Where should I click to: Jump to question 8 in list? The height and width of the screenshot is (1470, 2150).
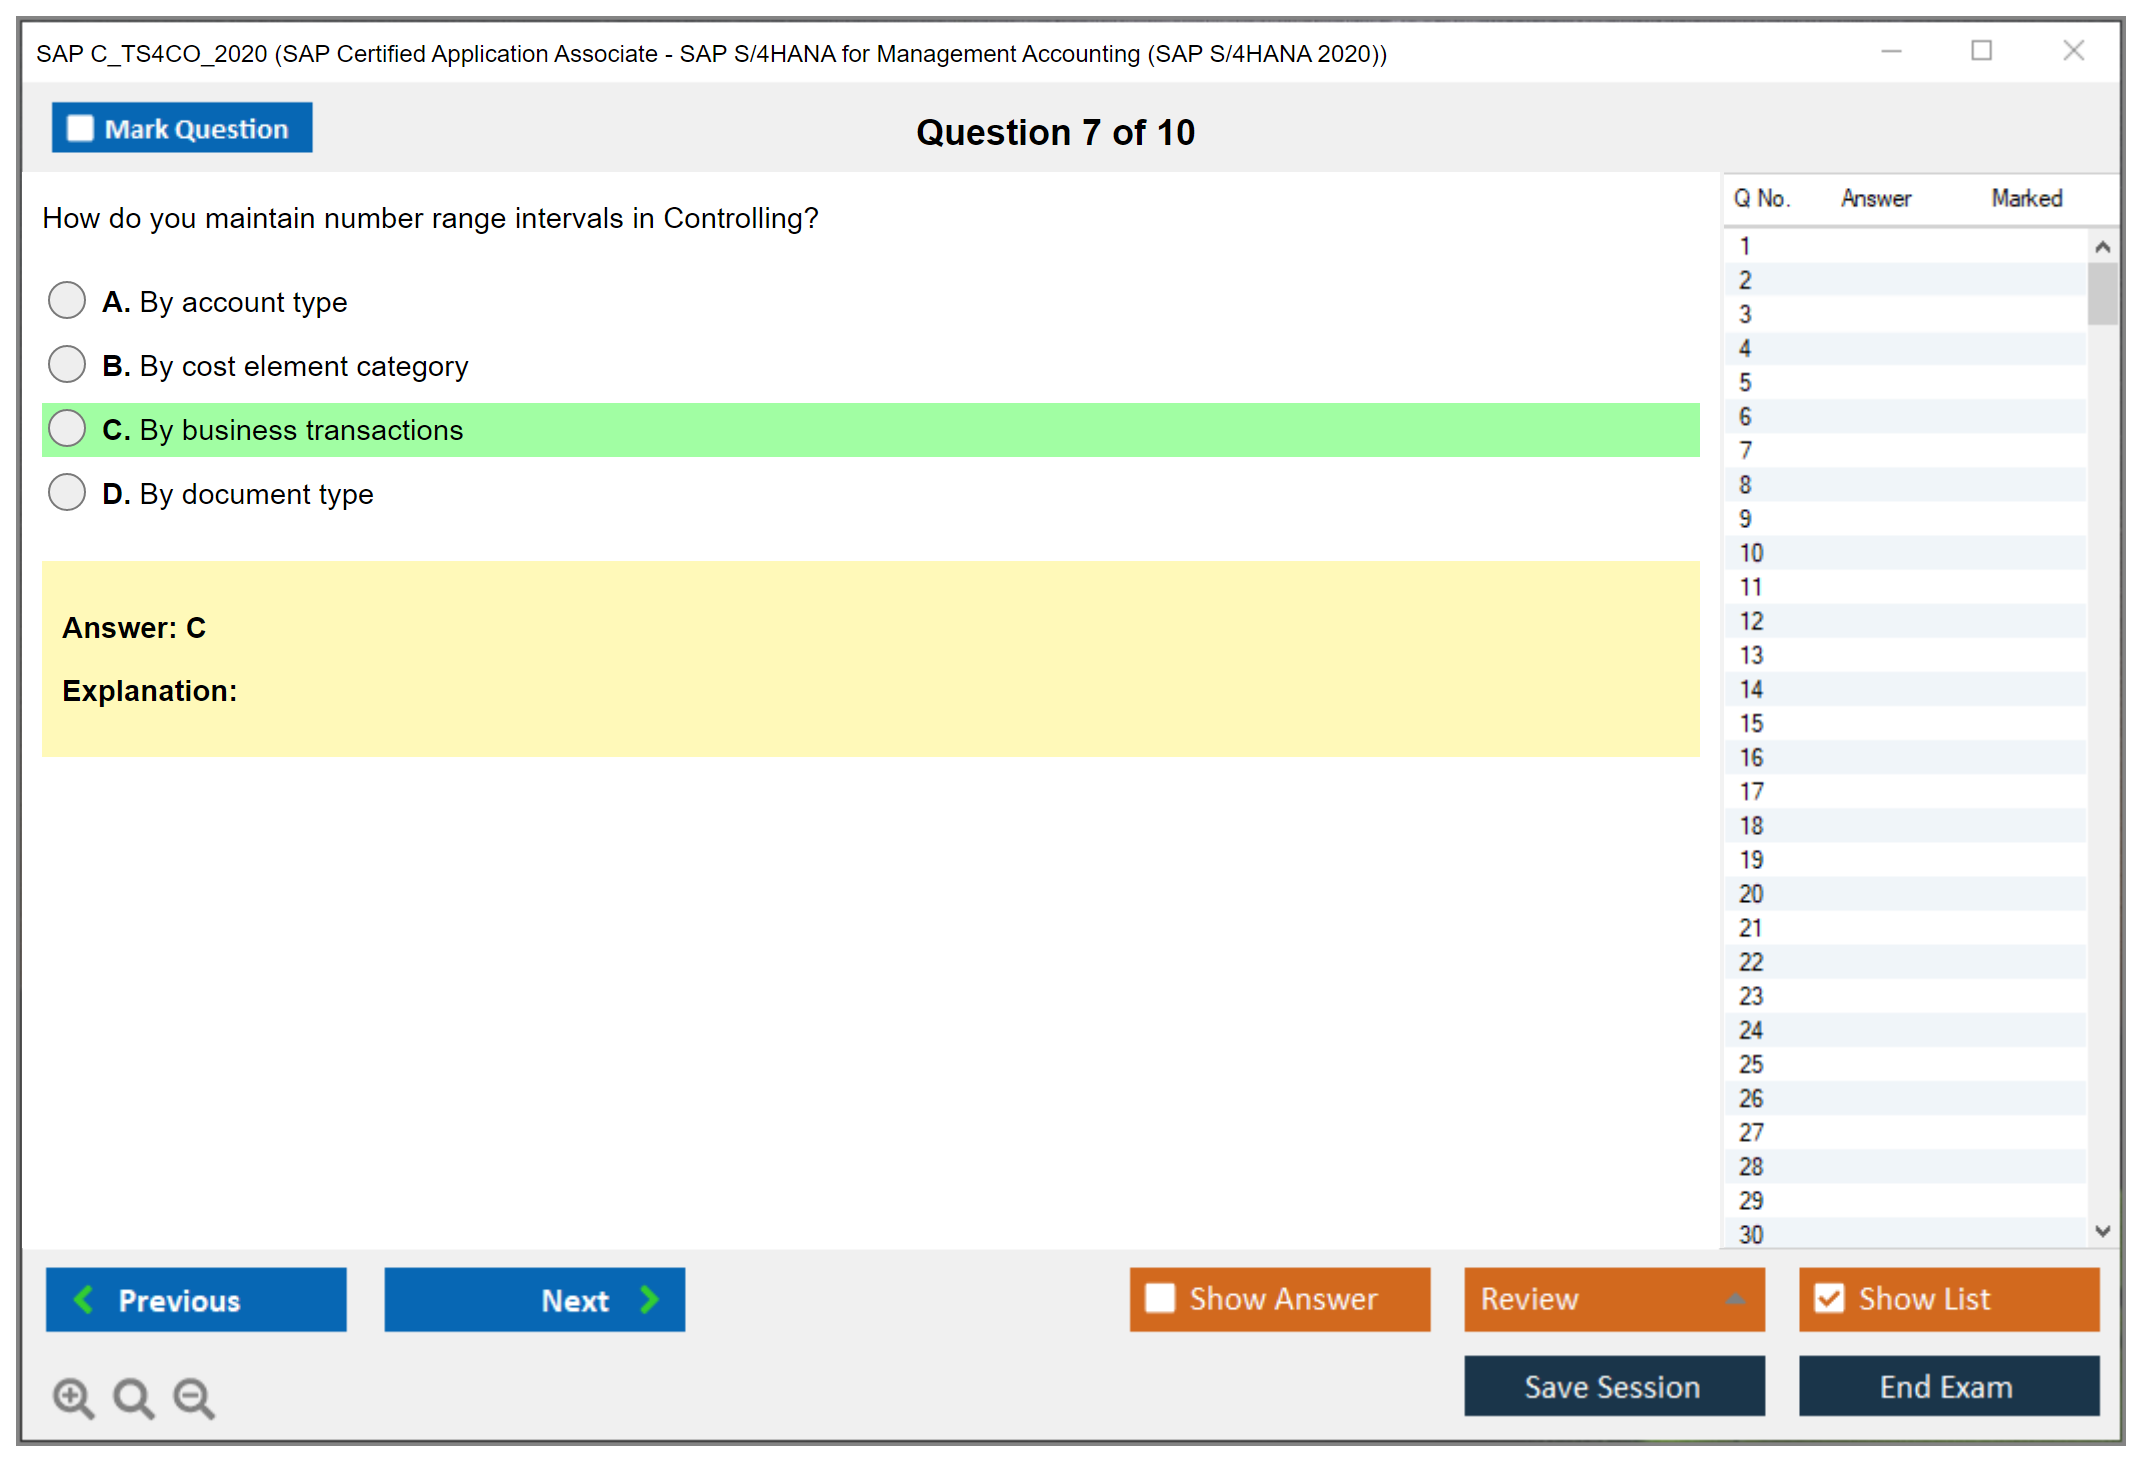click(x=1745, y=485)
